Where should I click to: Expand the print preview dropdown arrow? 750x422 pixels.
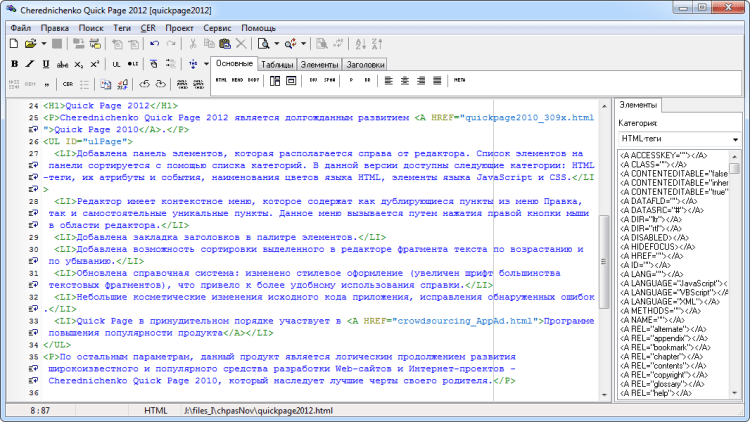276,44
